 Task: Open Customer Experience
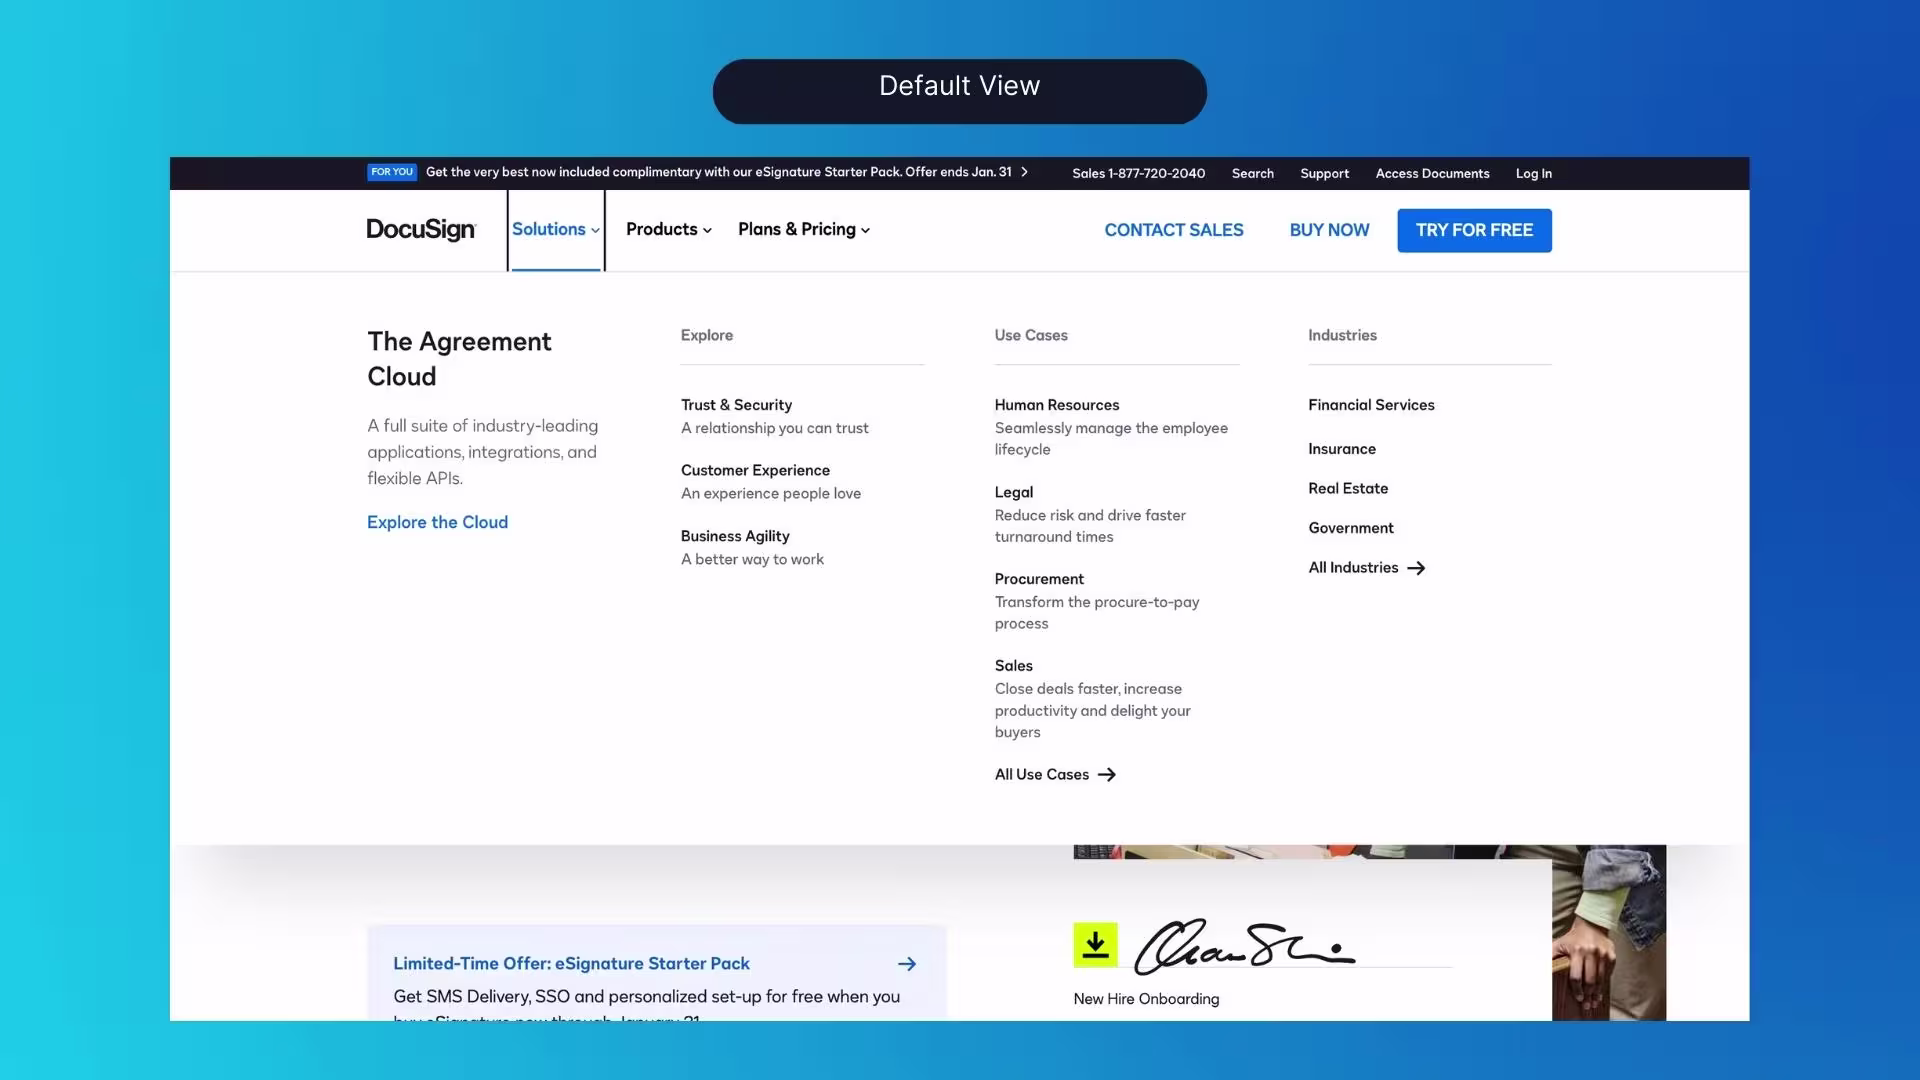coord(755,471)
